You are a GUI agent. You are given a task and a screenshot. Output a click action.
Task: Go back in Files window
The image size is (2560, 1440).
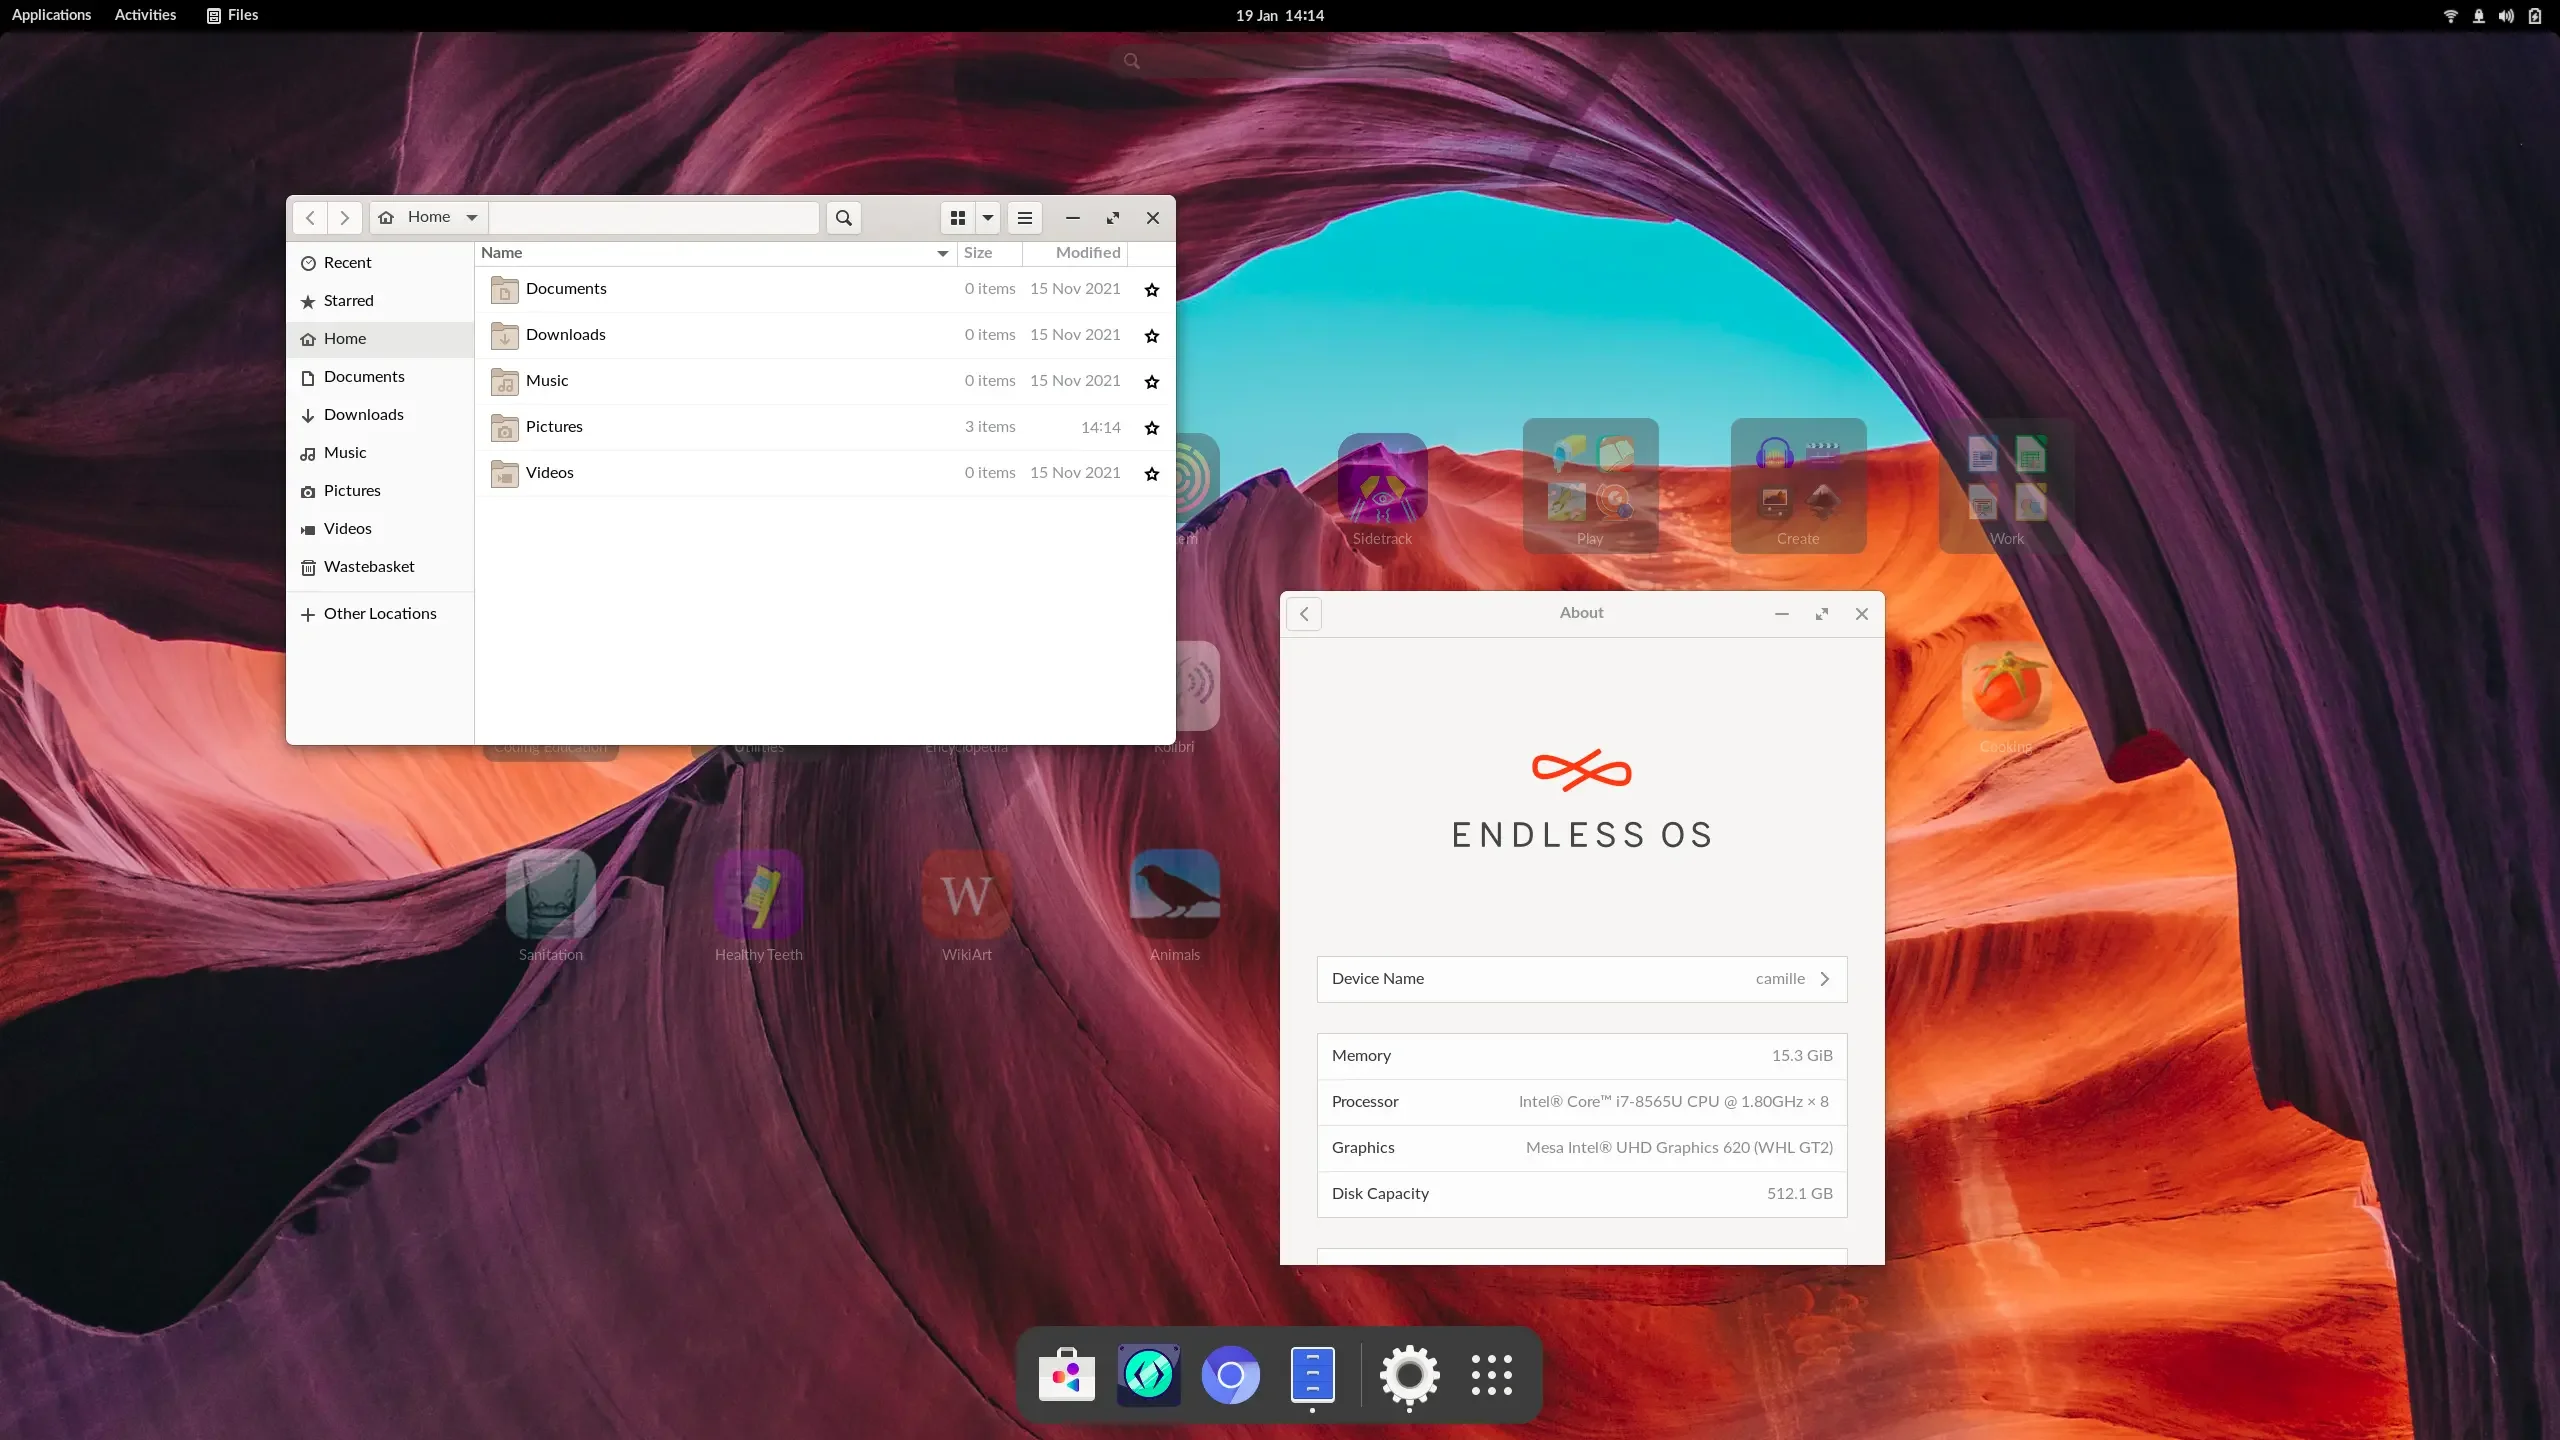click(311, 217)
